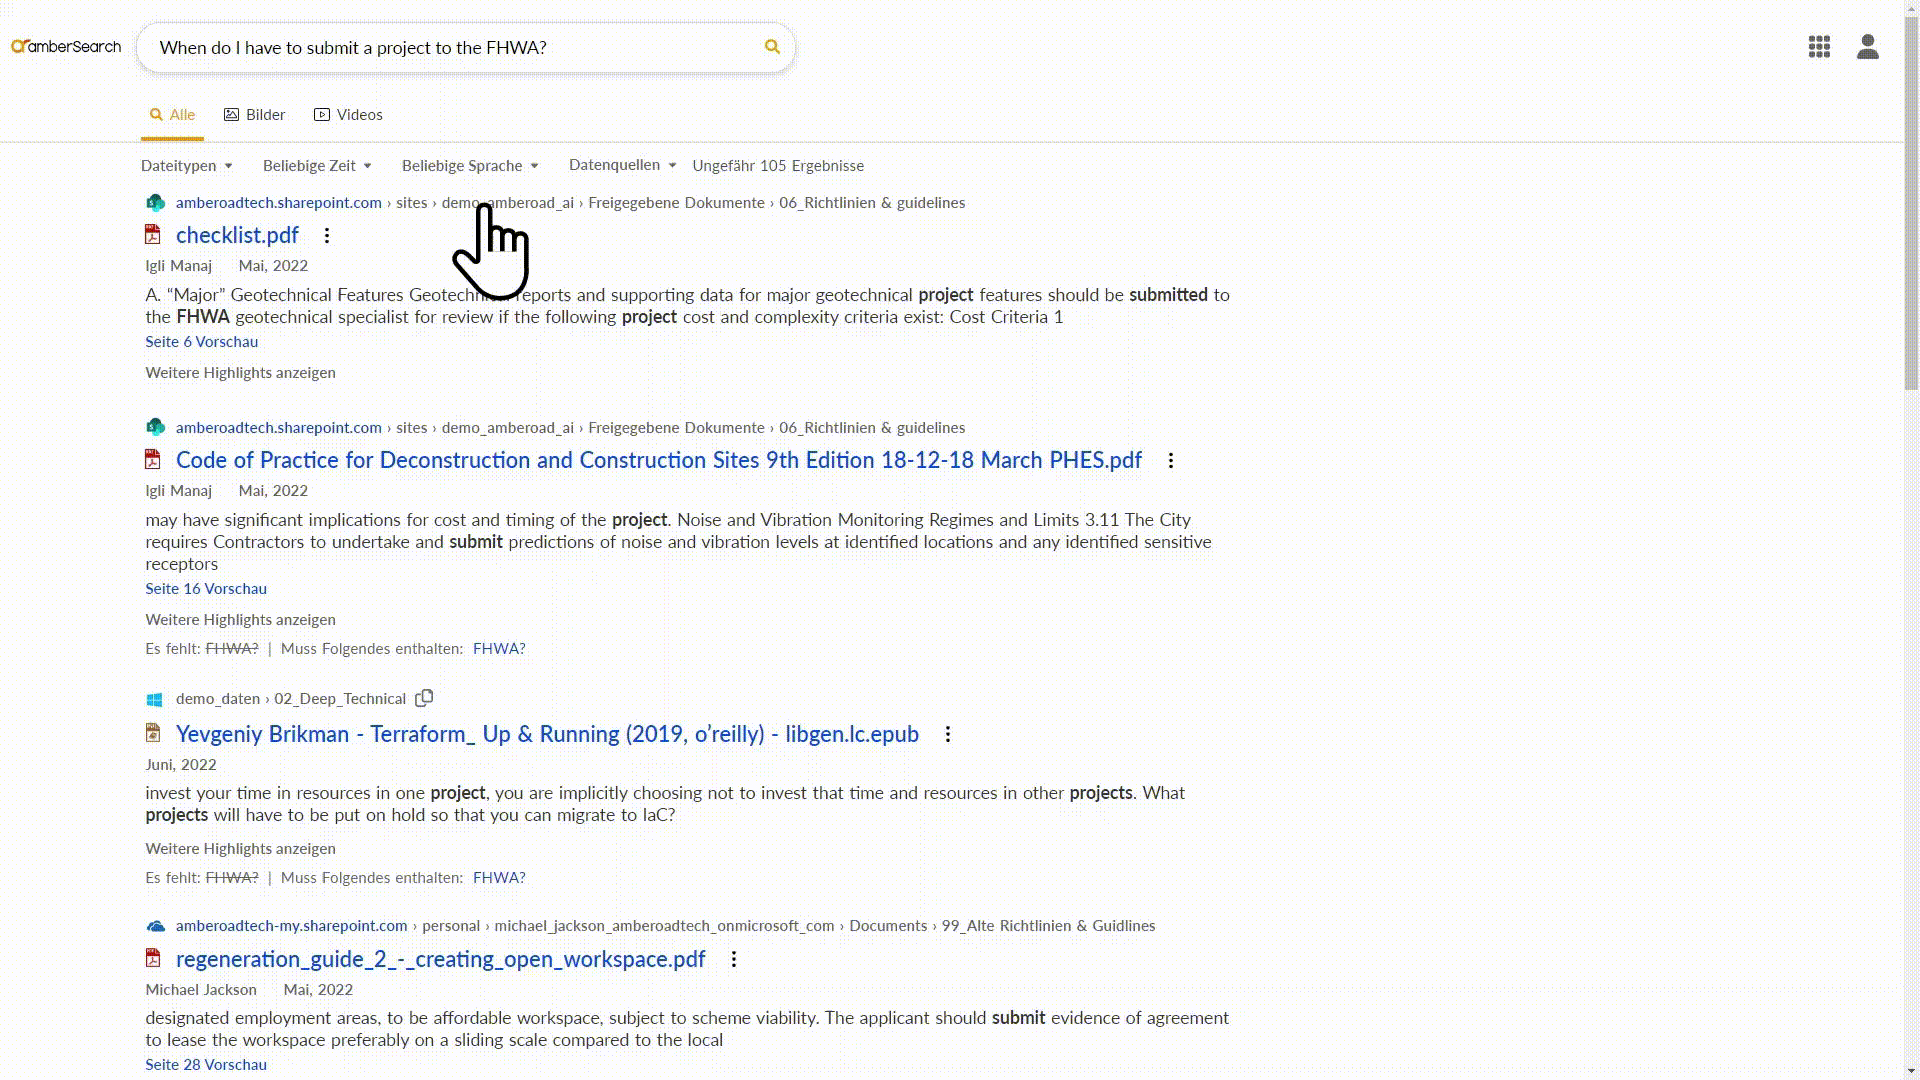
Task: Select the PDF icon next to checklist.pdf
Action: pyautogui.click(x=153, y=234)
